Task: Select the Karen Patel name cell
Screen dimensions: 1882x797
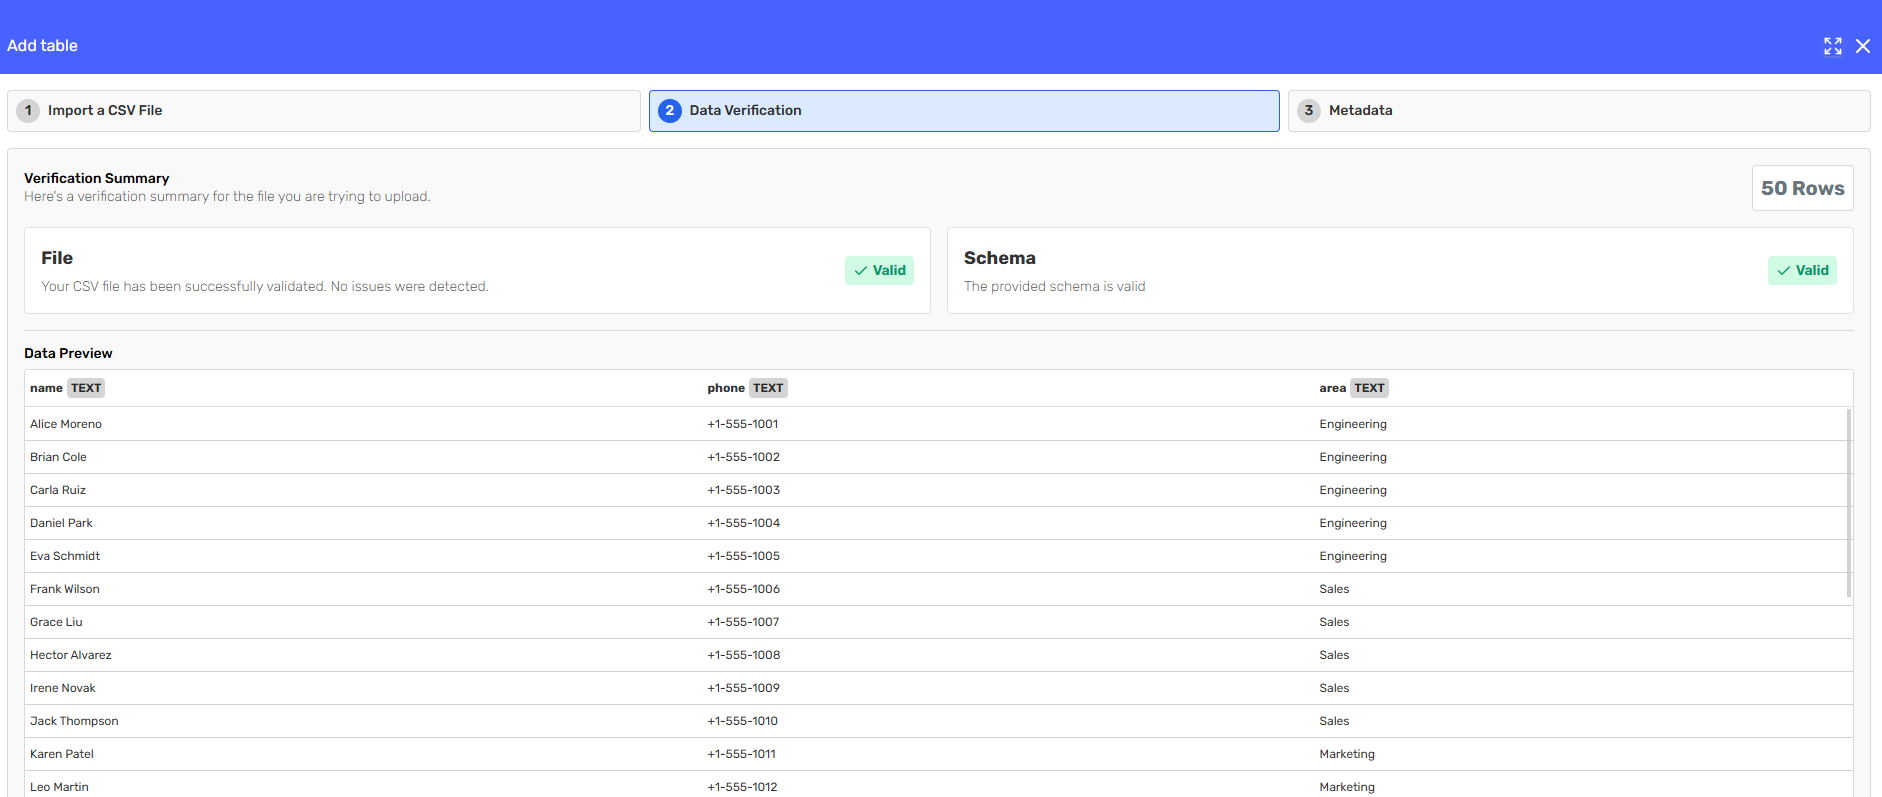Action: 62,754
